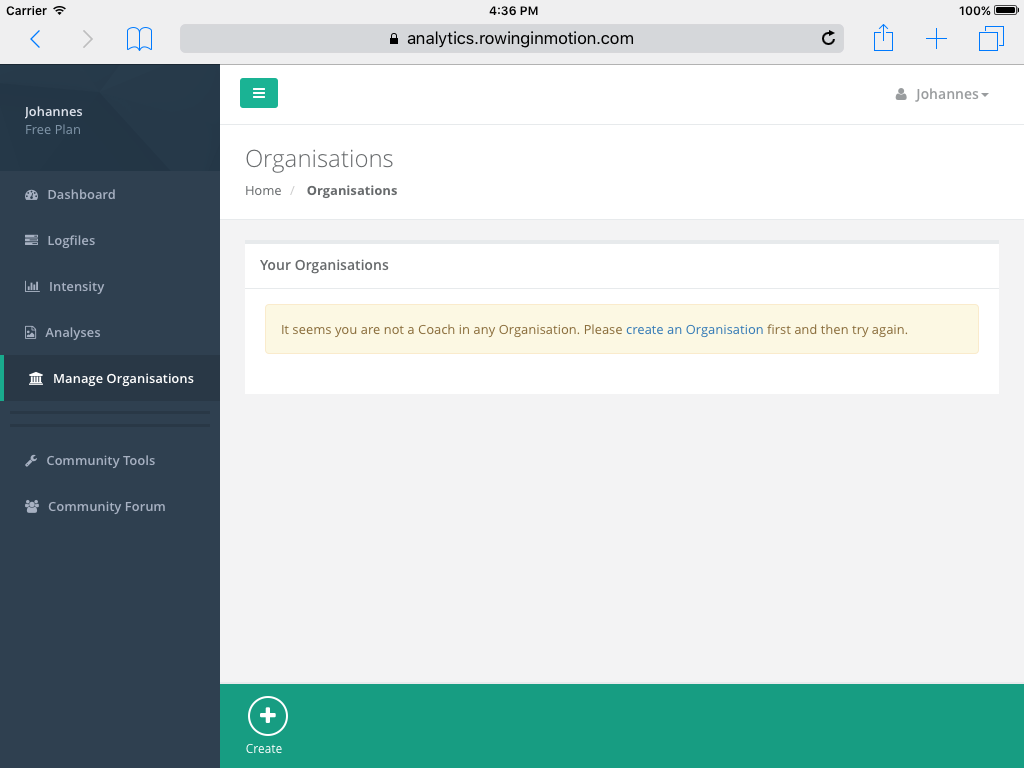Click the Community Forum users icon

pyautogui.click(x=31, y=506)
